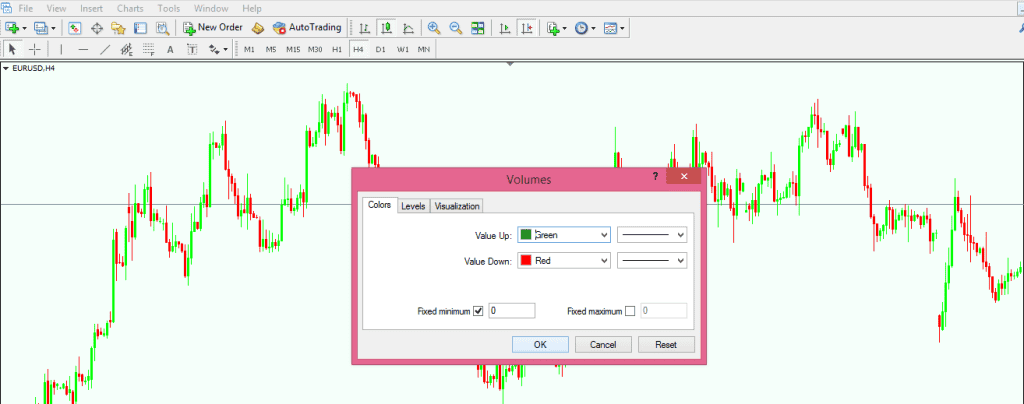Click the zoom out magnifier icon
The image size is (1024, 404).
point(456,28)
